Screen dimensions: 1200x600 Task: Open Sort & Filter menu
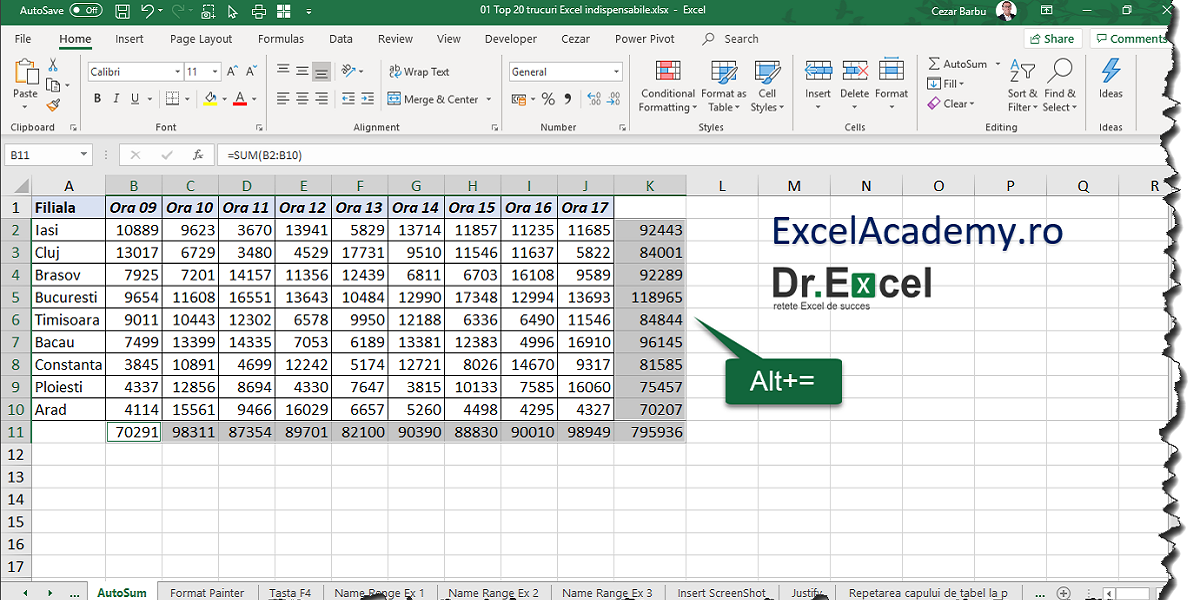tap(1022, 86)
